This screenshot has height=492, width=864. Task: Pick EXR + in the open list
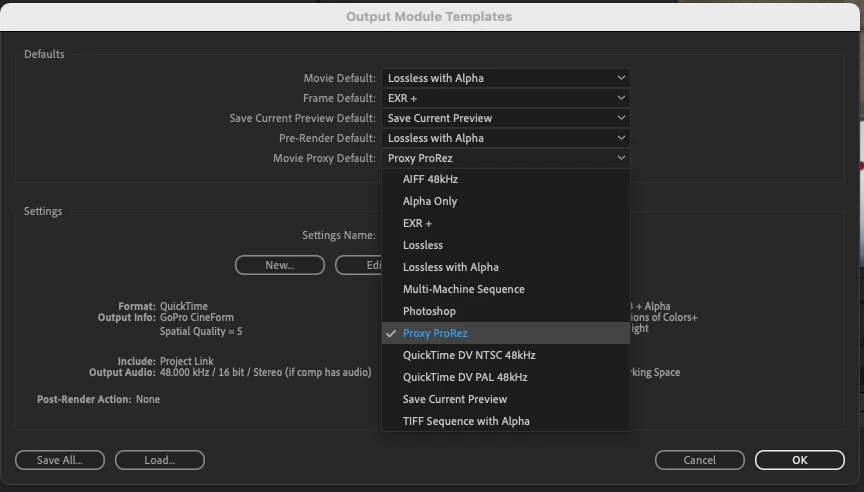coord(506,223)
